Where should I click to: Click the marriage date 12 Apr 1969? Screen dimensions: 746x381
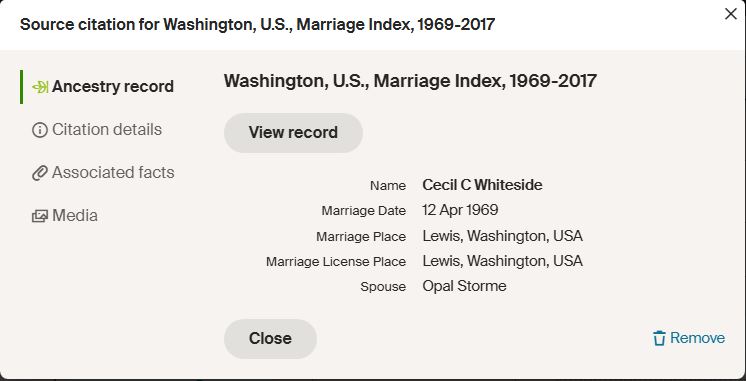coord(460,210)
